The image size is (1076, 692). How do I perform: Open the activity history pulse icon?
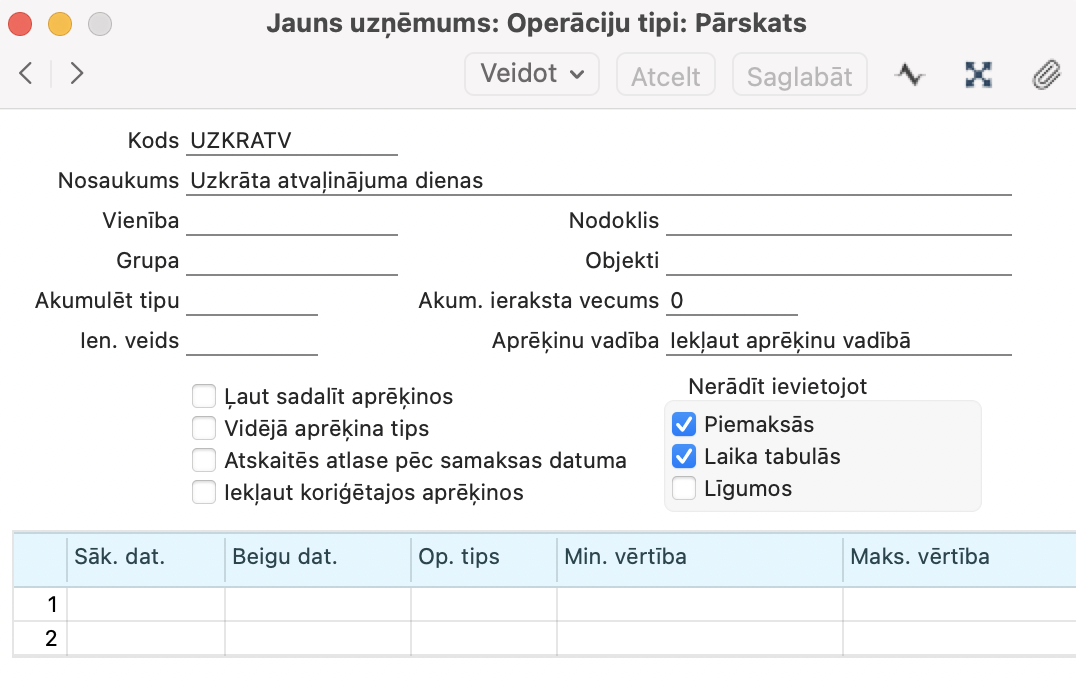point(910,74)
